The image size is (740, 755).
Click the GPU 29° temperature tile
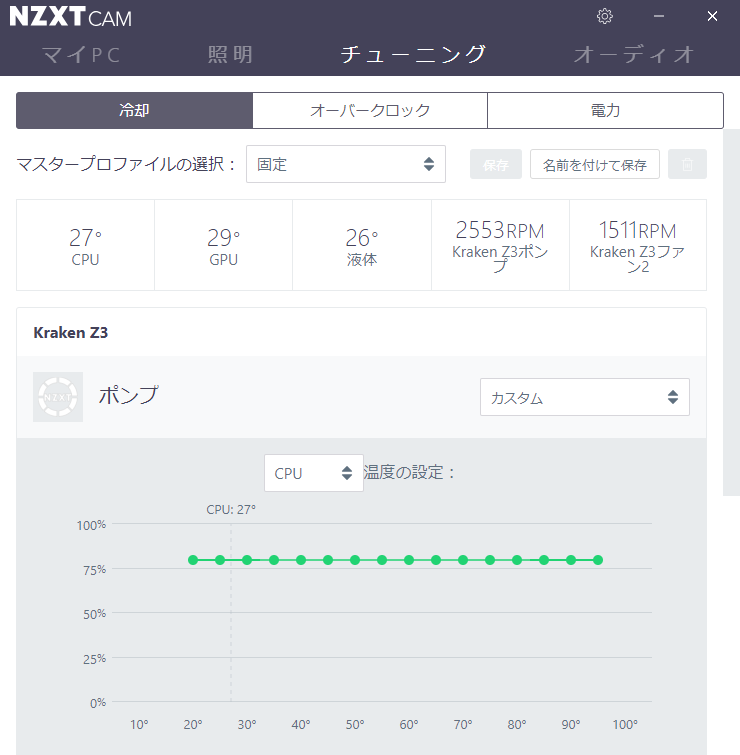(223, 245)
